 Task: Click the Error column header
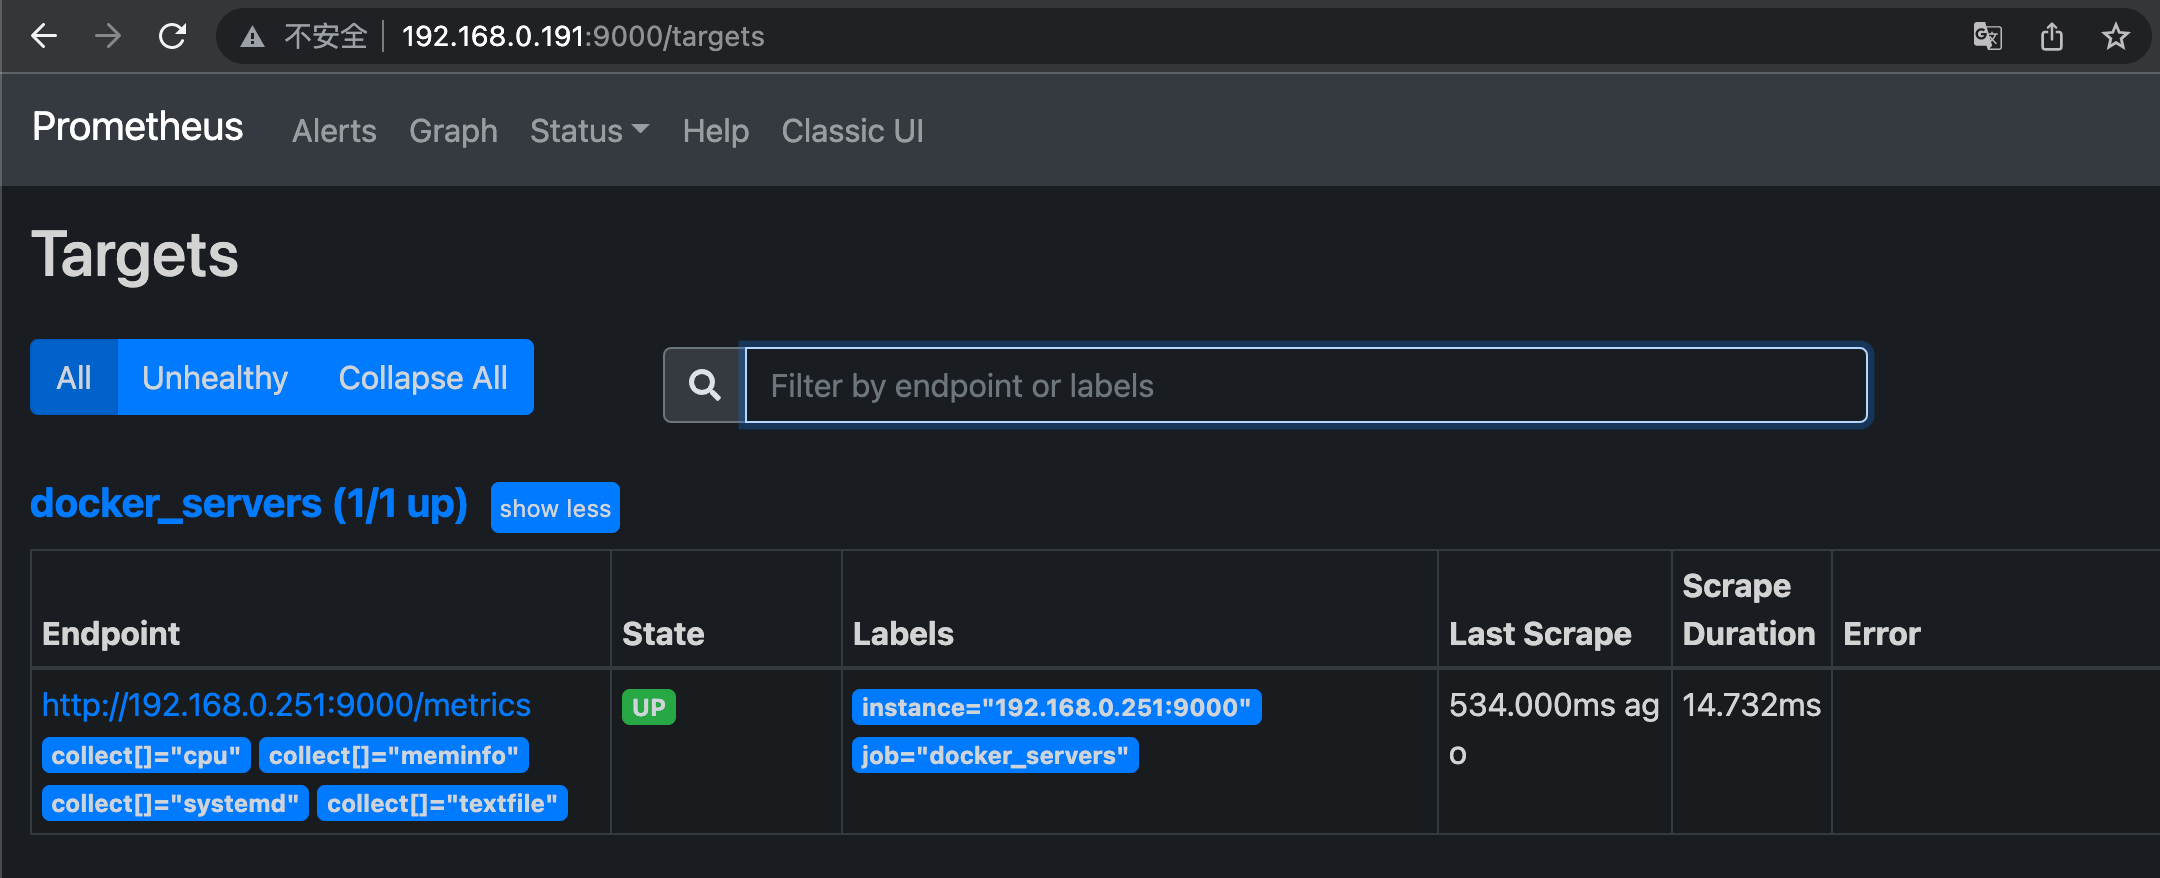(1881, 634)
